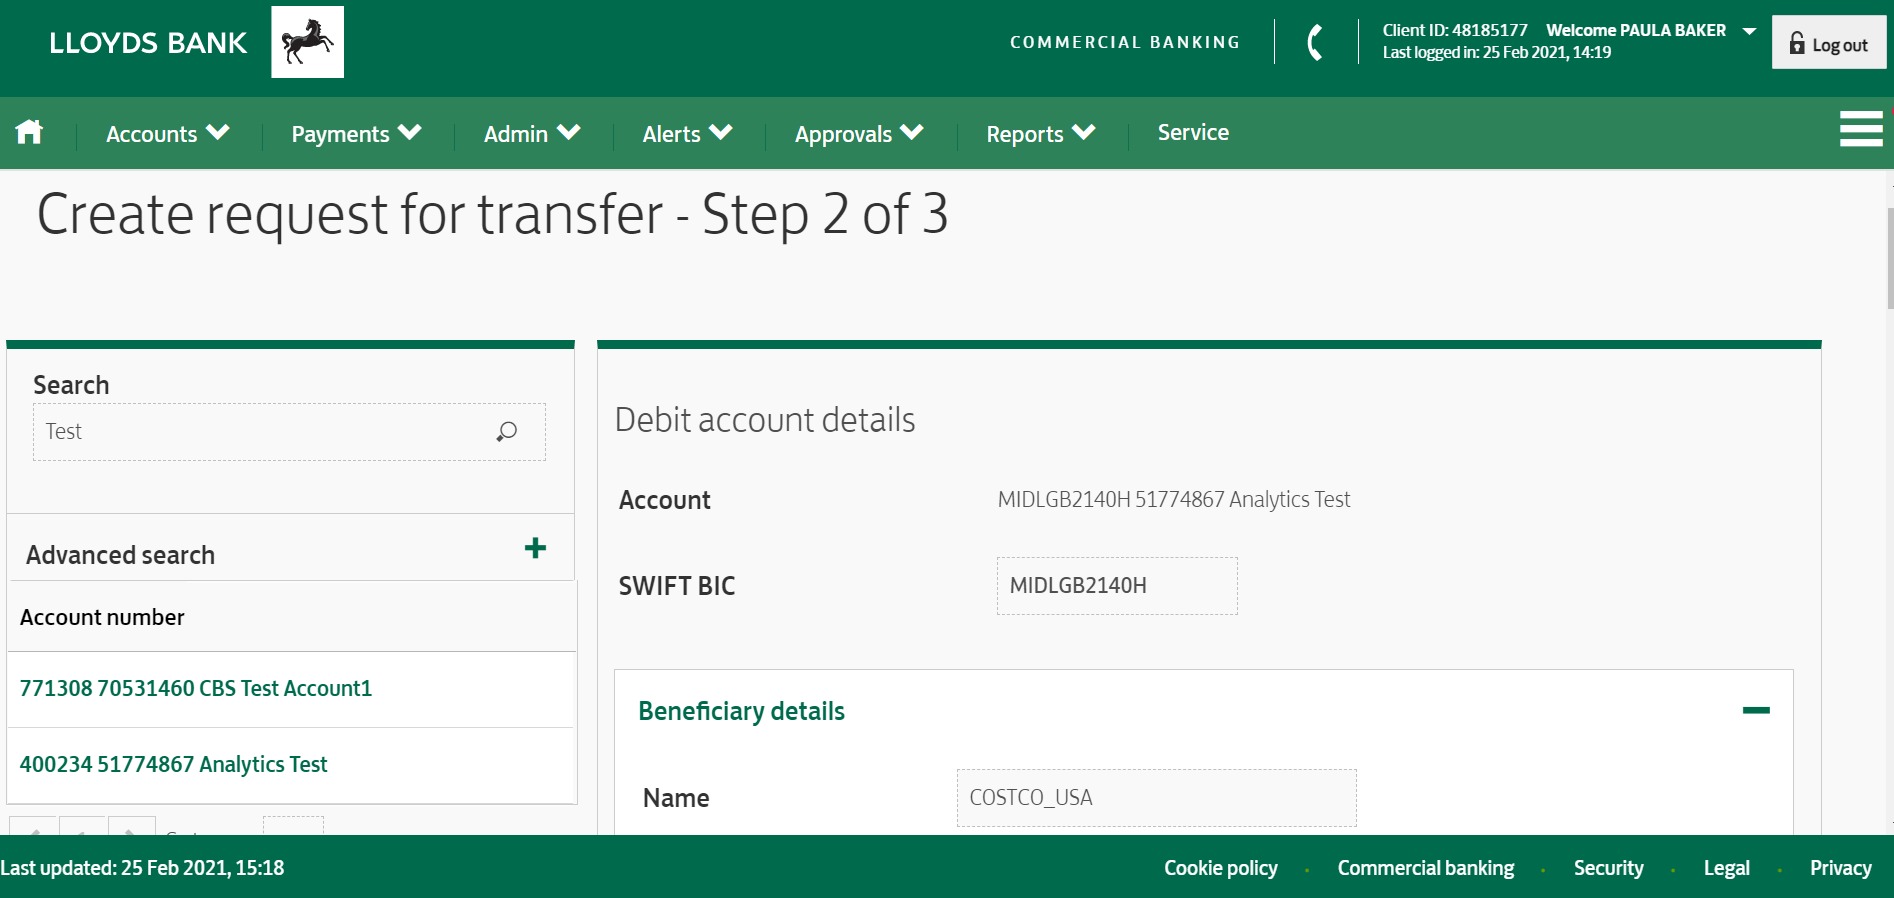This screenshot has width=1894, height=898.
Task: Click the Account number column header
Action: (x=102, y=617)
